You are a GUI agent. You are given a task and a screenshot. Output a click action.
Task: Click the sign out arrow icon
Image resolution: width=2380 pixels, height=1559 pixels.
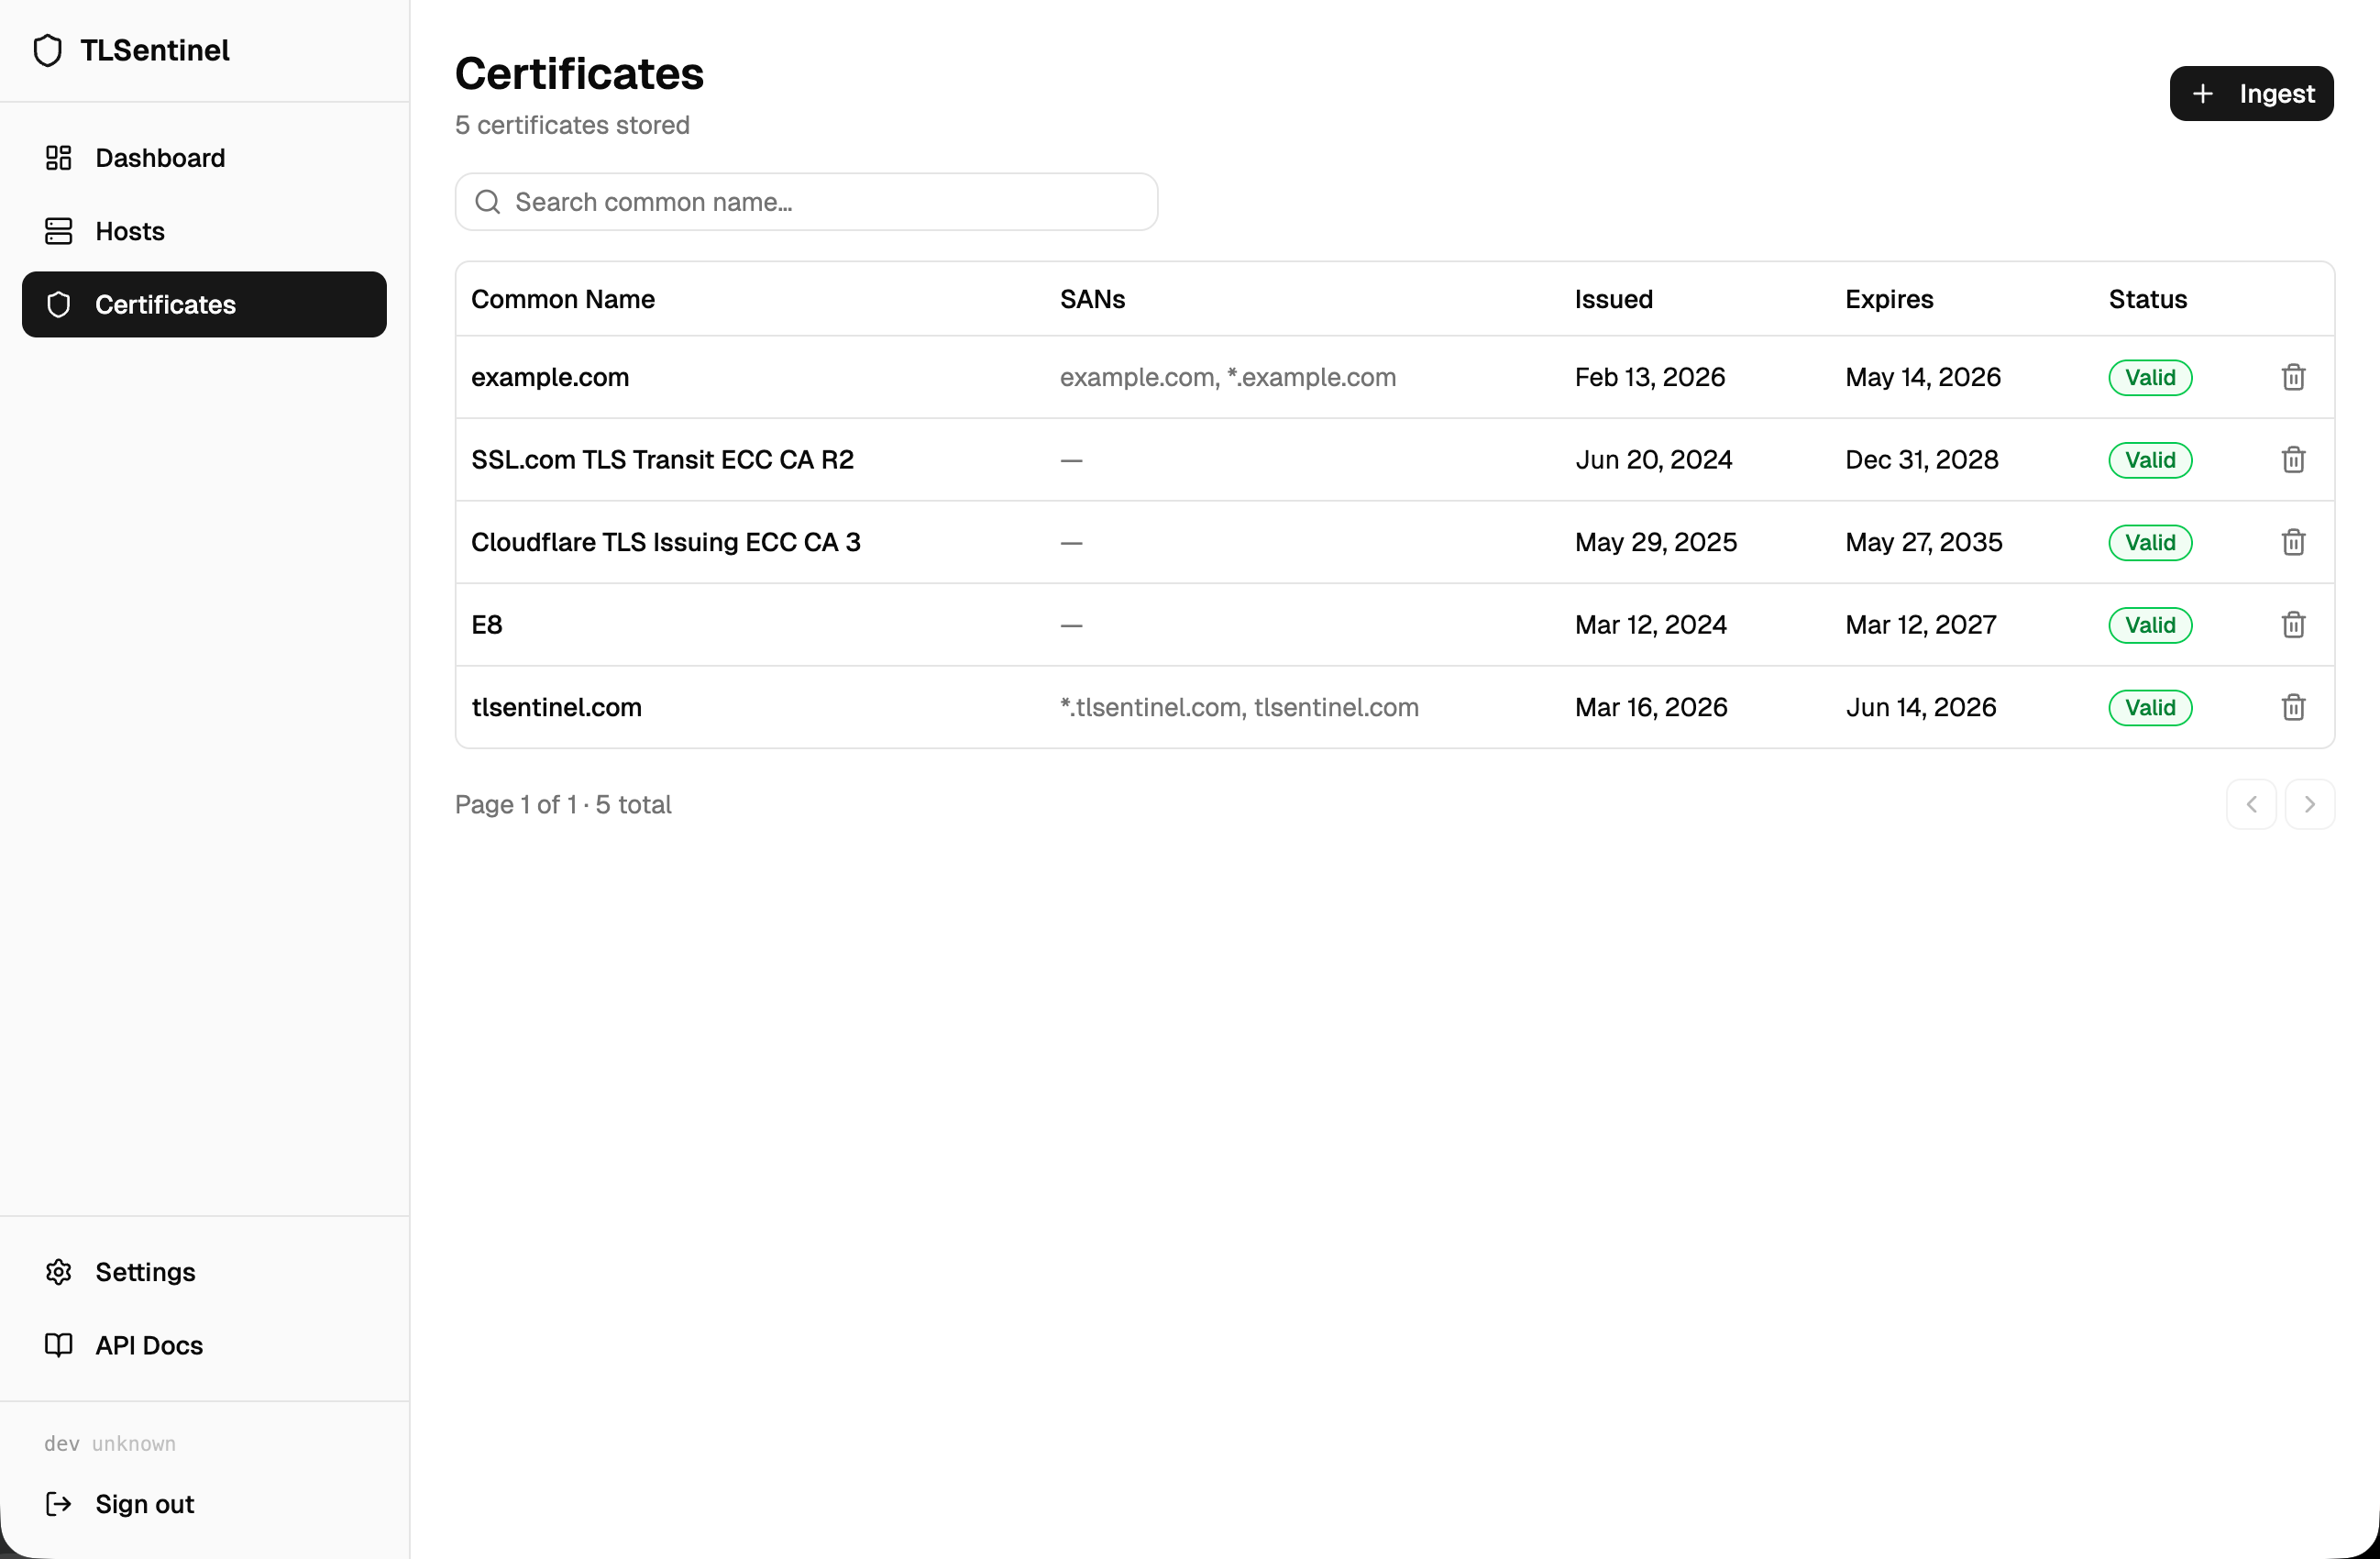(58, 1503)
